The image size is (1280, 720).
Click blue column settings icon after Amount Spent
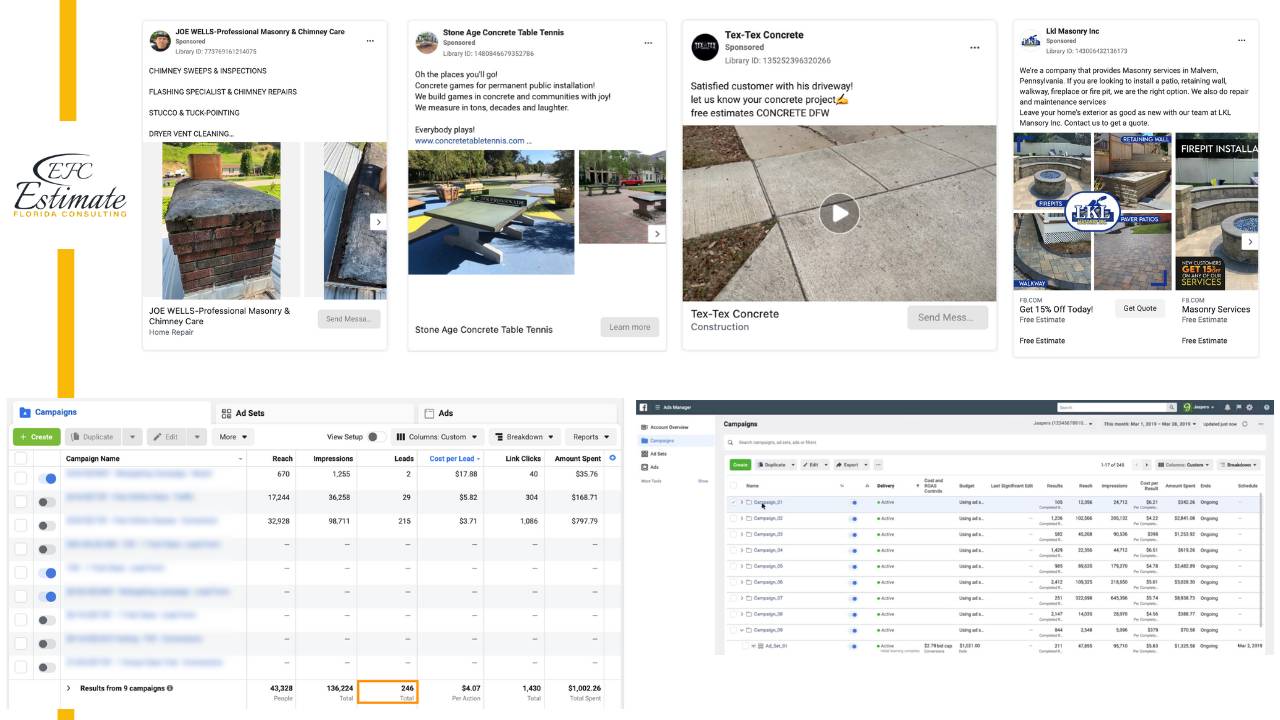pyautogui.click(x=613, y=458)
